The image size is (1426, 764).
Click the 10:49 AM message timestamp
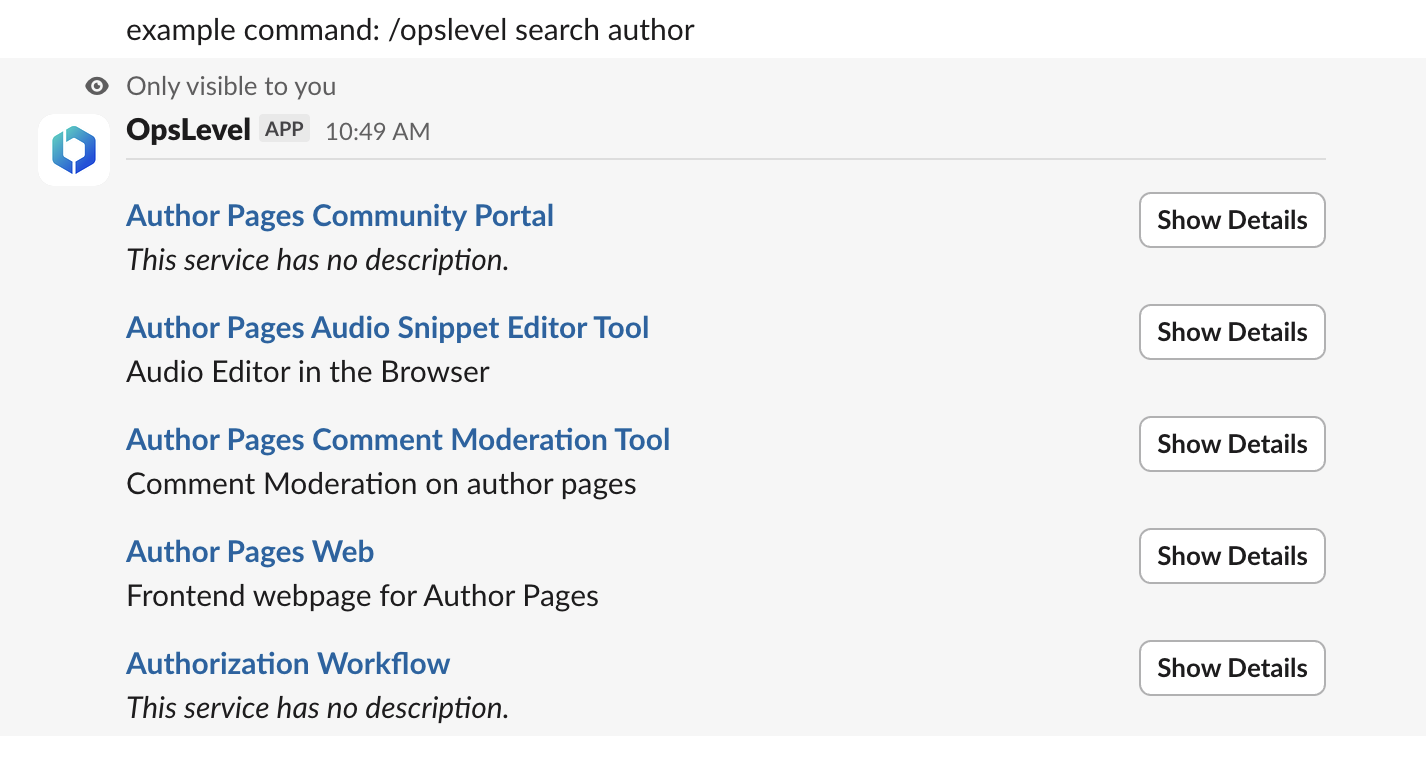pyautogui.click(x=378, y=131)
